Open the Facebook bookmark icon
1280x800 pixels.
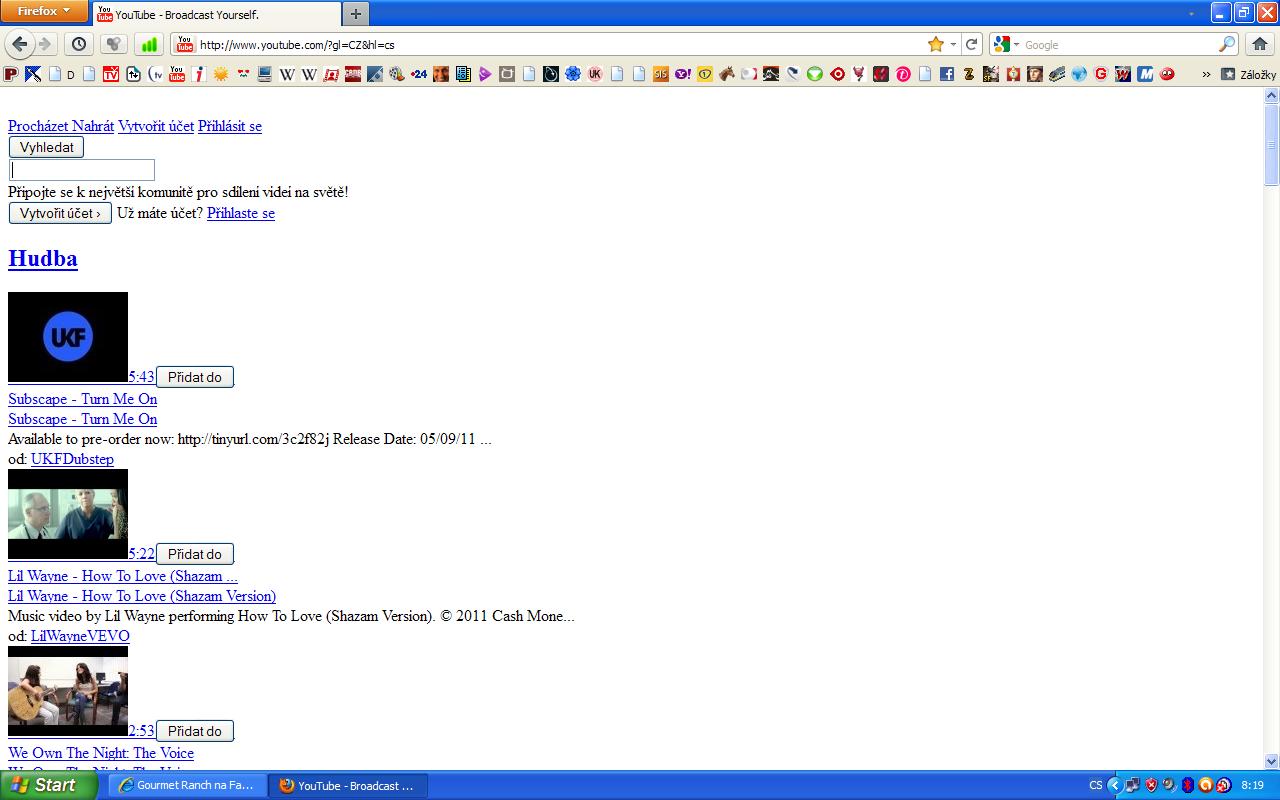pos(946,73)
